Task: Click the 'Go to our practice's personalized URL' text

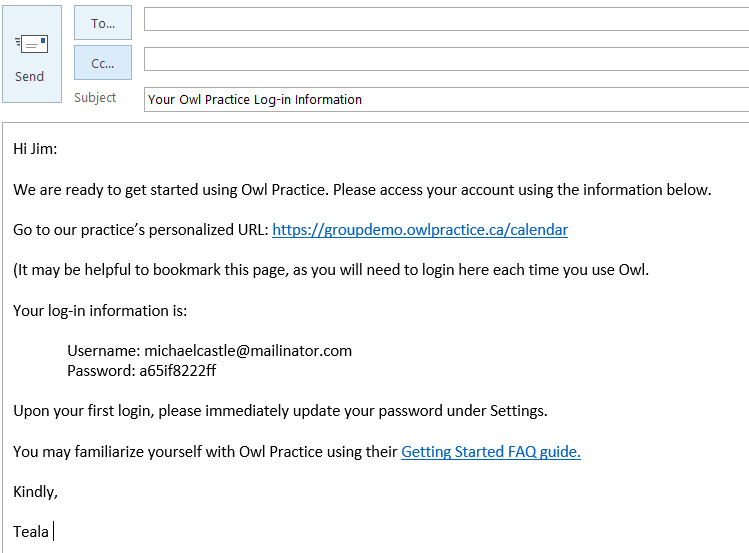Action: pos(140,230)
